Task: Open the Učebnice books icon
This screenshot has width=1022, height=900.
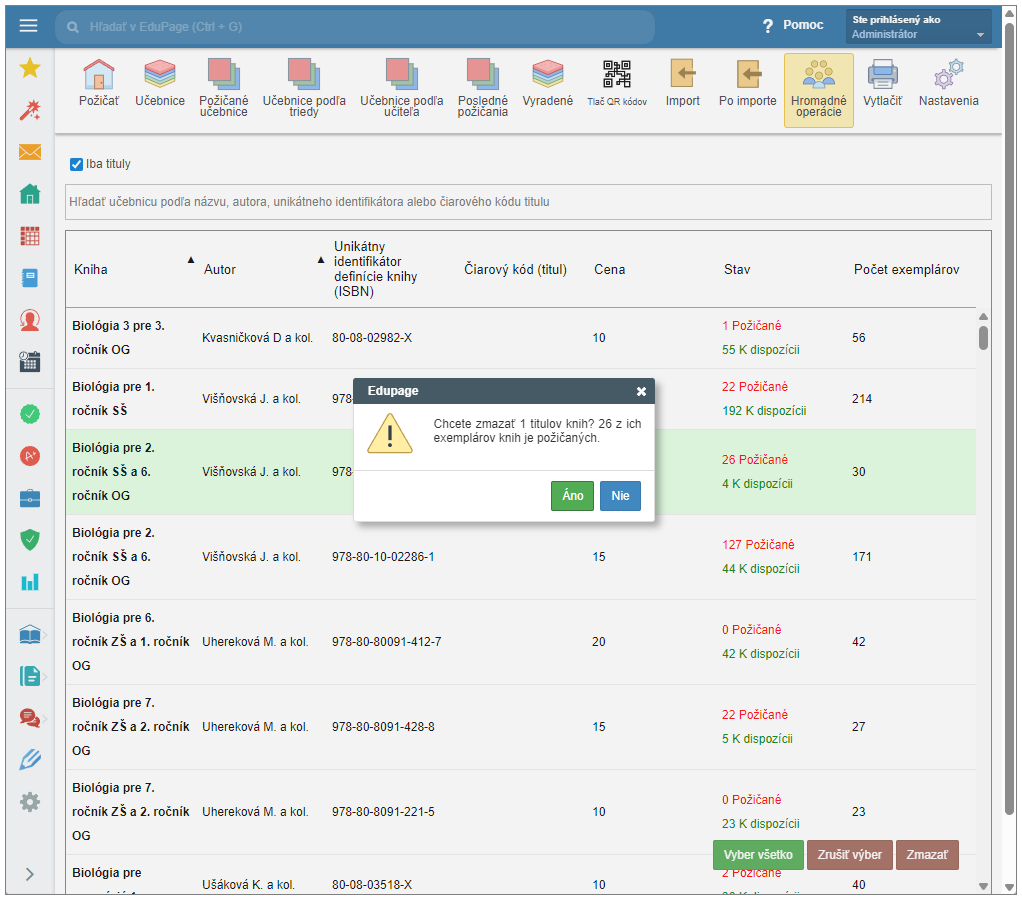Action: (160, 76)
